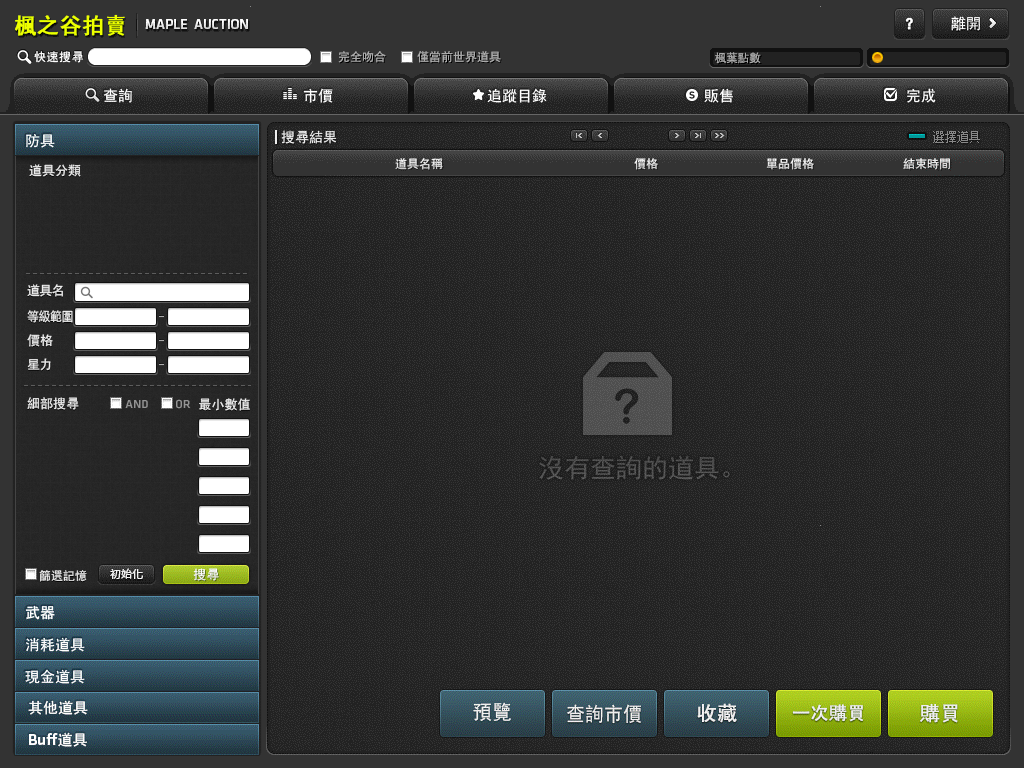The height and width of the screenshot is (768, 1024).
Task: Click the 收藏 favorite button
Action: [716, 713]
